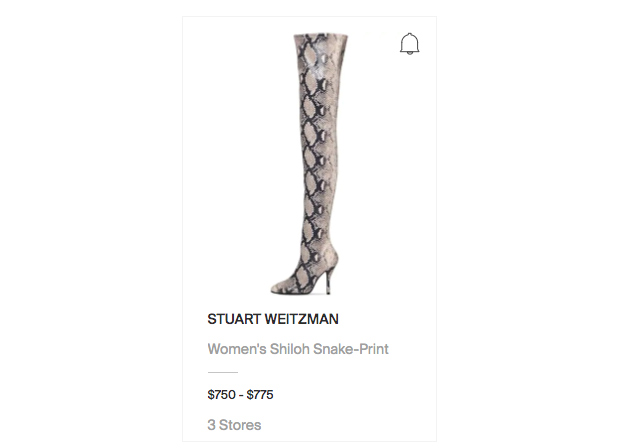
Task: Open the Women's Shiloh Snake-Print title
Action: [x=298, y=349]
